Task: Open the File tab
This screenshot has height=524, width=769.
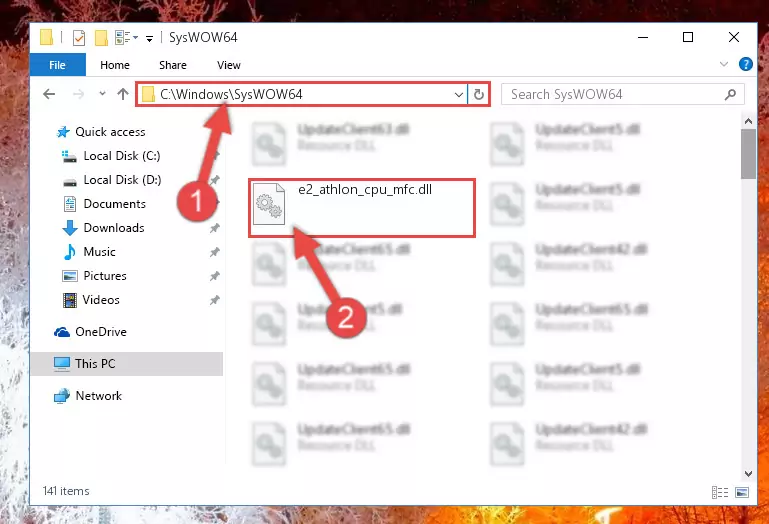Action: pyautogui.click(x=57, y=65)
